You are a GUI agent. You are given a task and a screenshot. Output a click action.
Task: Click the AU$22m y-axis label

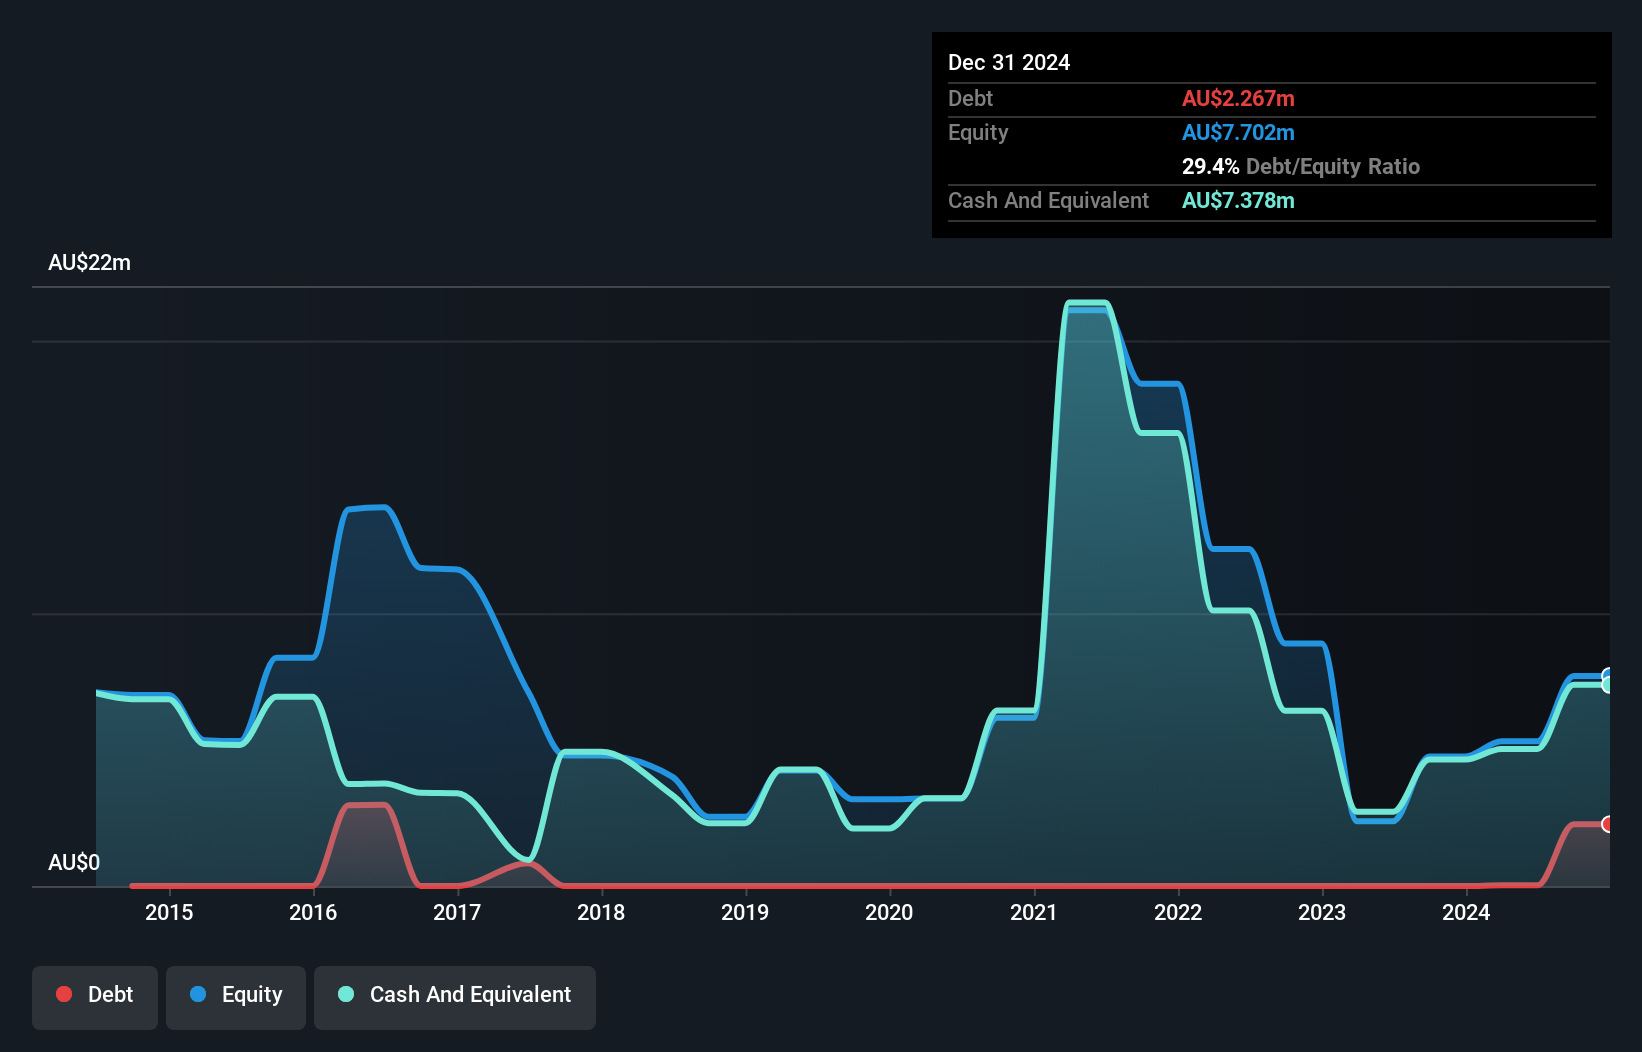pyautogui.click(x=89, y=263)
